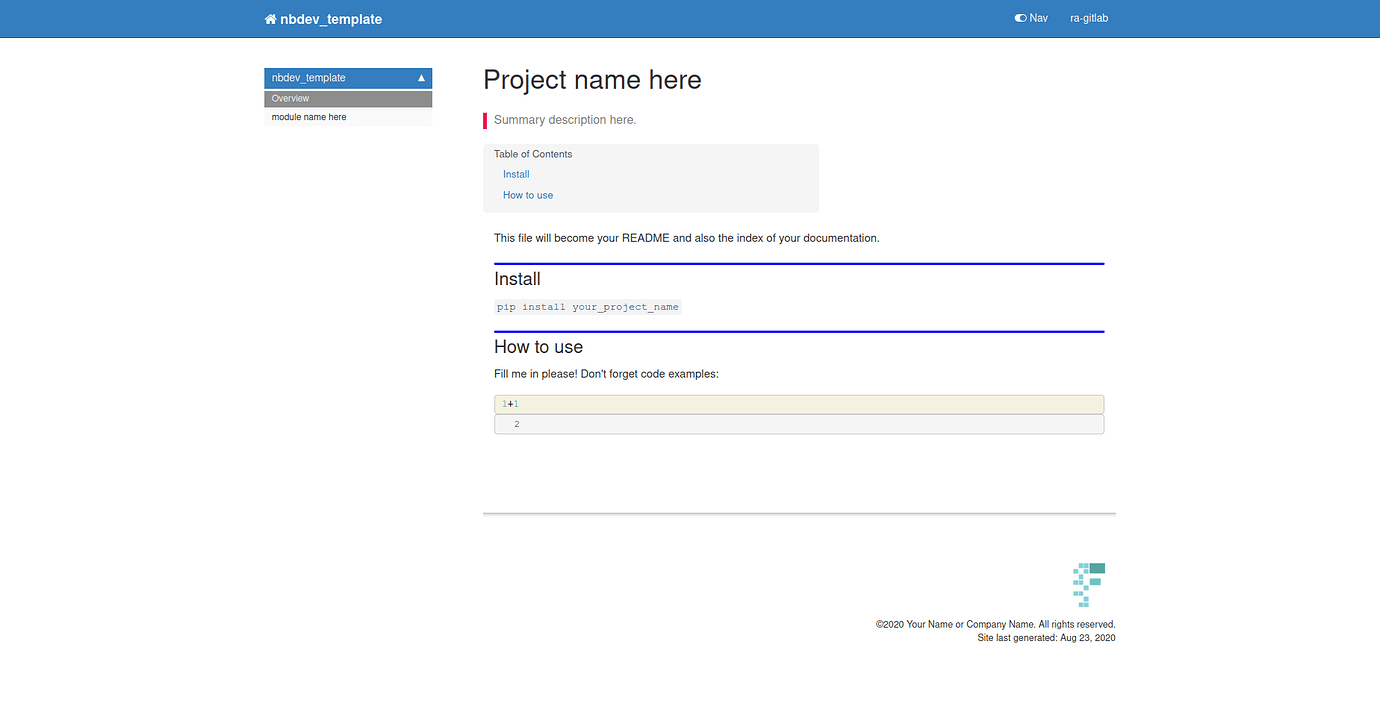Select the 1+1 code input cell

pyautogui.click(x=798, y=403)
